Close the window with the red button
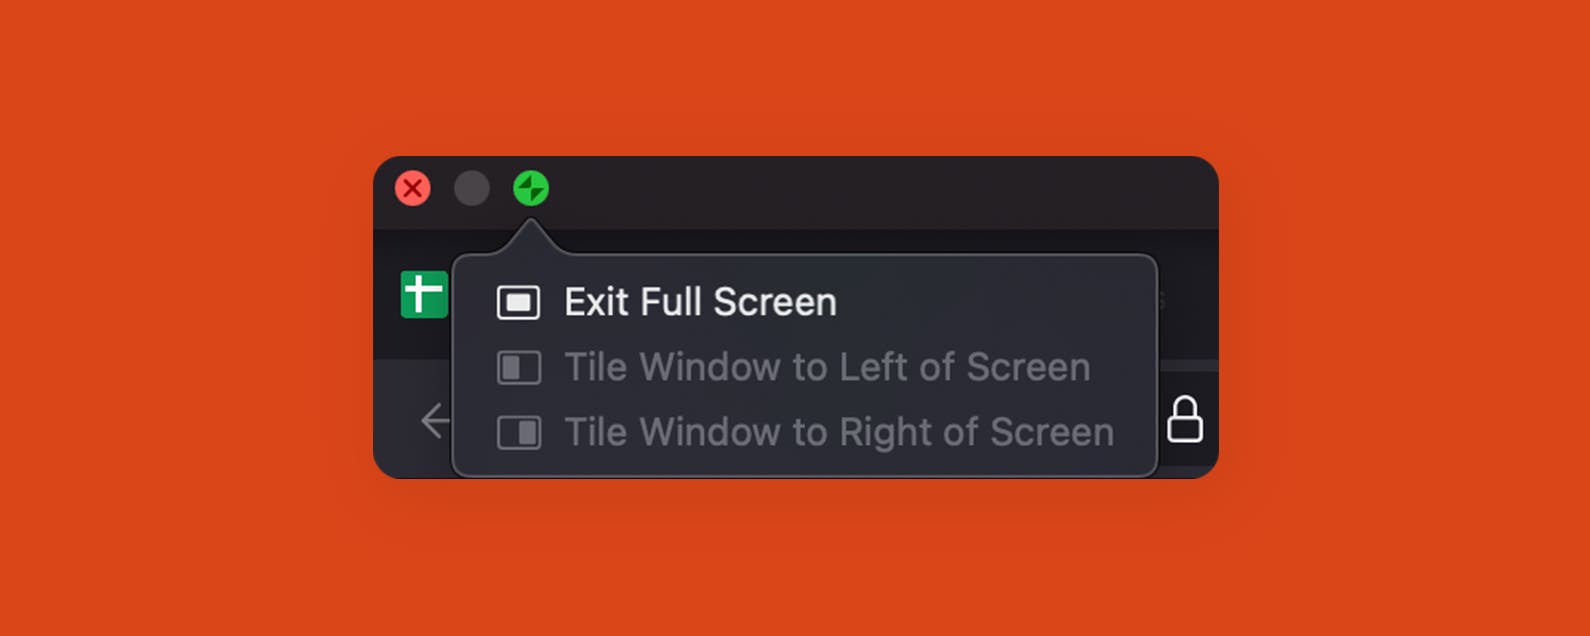The width and height of the screenshot is (1590, 636). click(412, 188)
